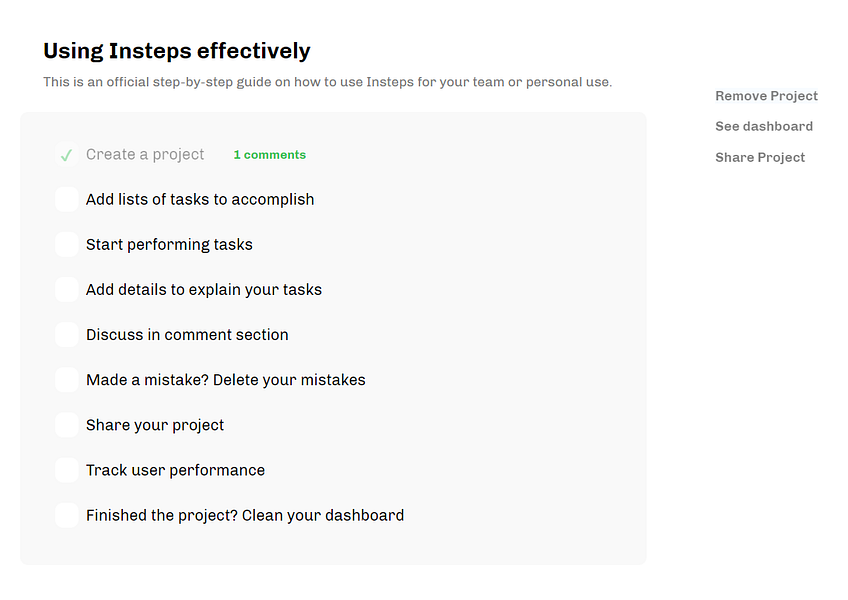Click the project description text
Image resolution: width=848 pixels, height=600 pixels.
pyautogui.click(x=327, y=82)
